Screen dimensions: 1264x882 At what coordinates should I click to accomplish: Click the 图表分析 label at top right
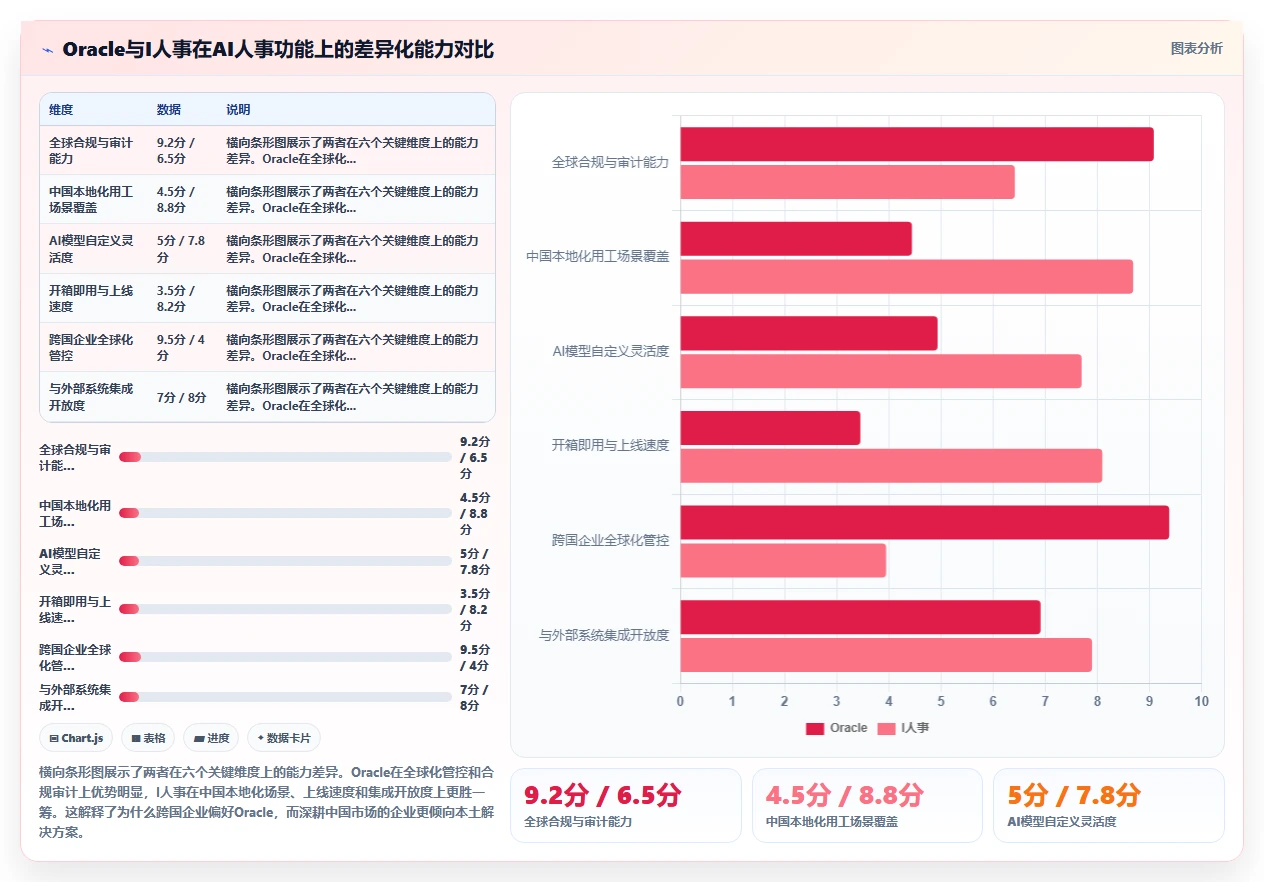[x=1196, y=48]
